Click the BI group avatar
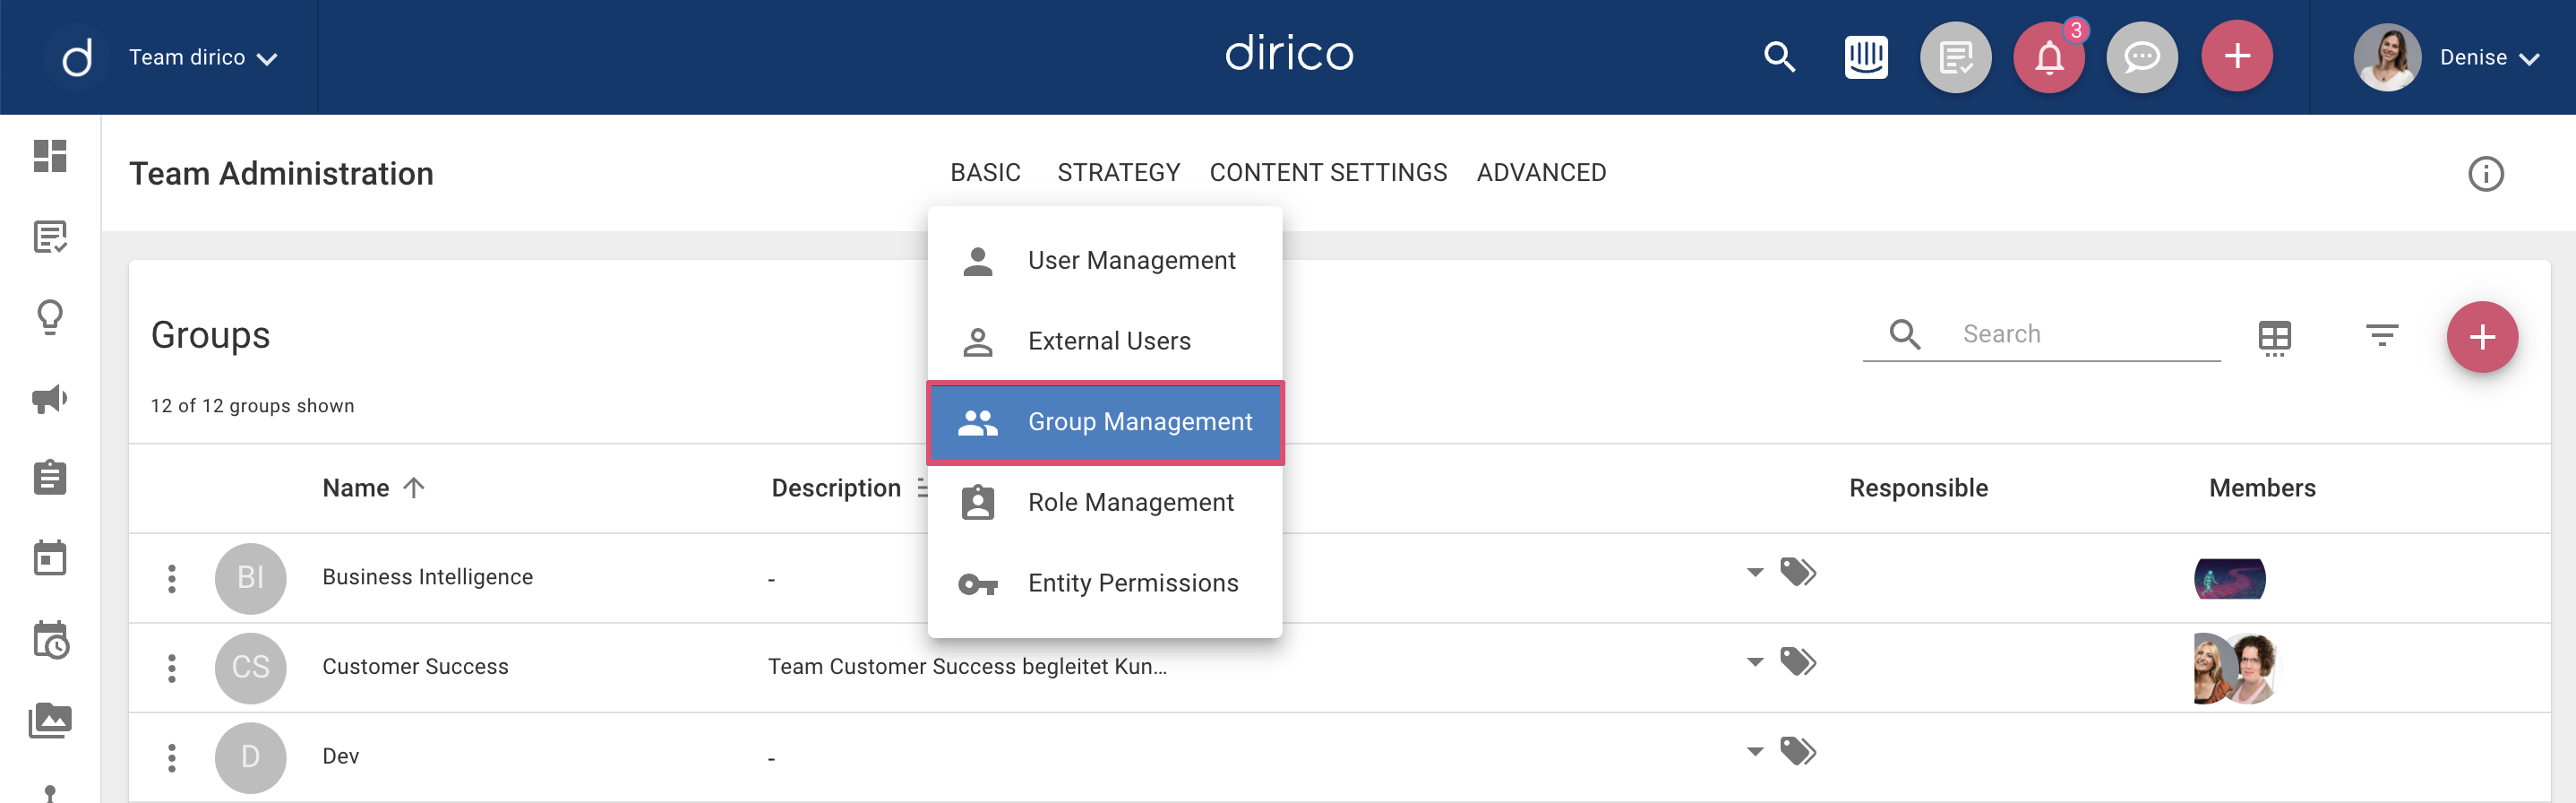The image size is (2576, 803). pos(250,578)
